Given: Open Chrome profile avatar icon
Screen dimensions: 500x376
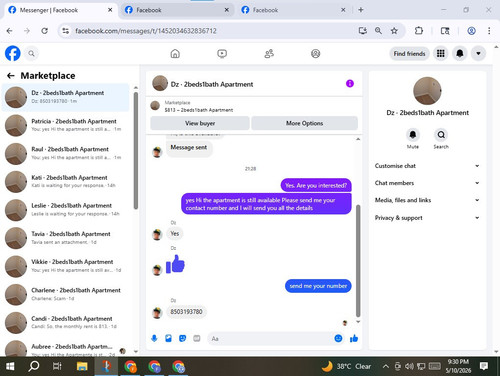Looking at the screenshot, I should pyautogui.click(x=471, y=31).
